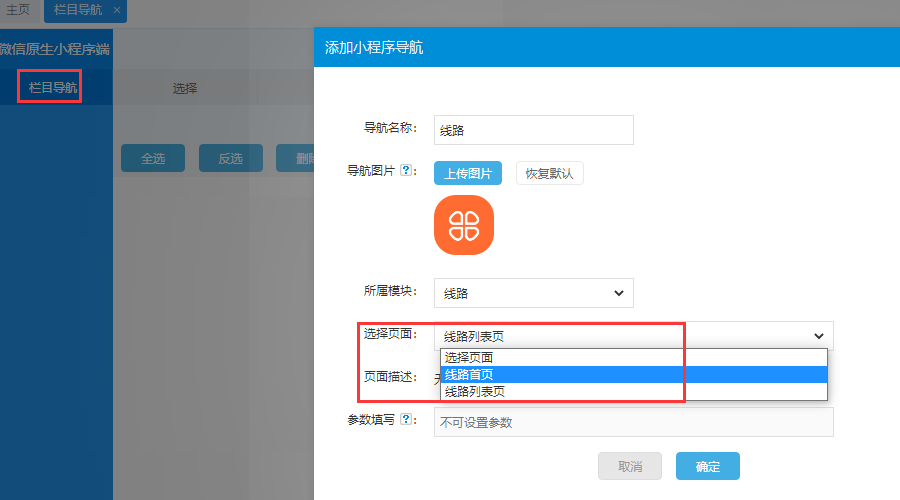Click the help icon beside 参数填写

click(x=406, y=420)
